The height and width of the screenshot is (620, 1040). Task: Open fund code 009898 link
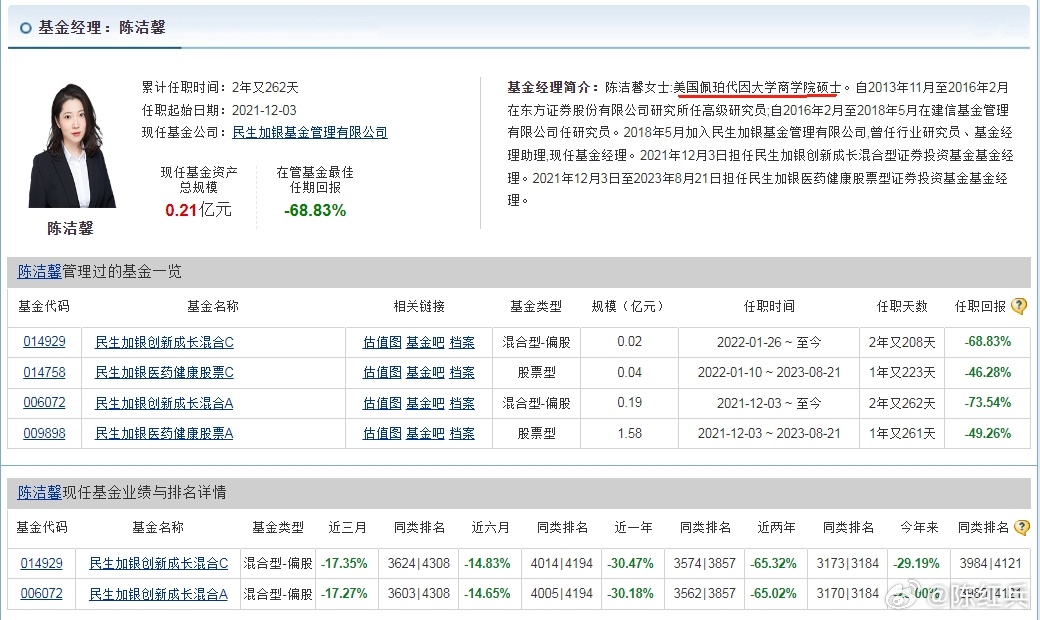coord(44,433)
